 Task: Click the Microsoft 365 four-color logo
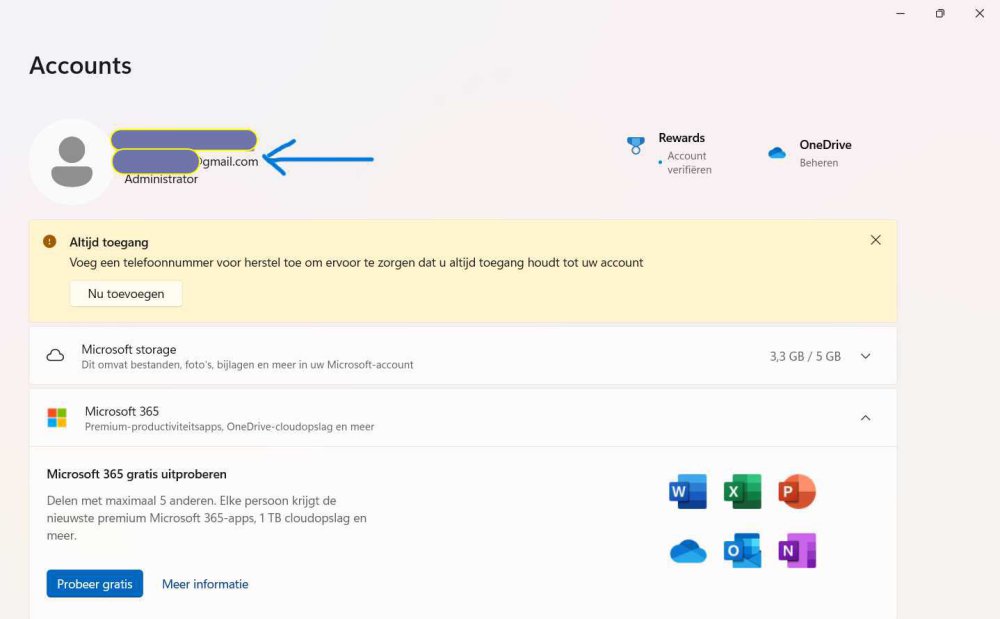[x=57, y=418]
